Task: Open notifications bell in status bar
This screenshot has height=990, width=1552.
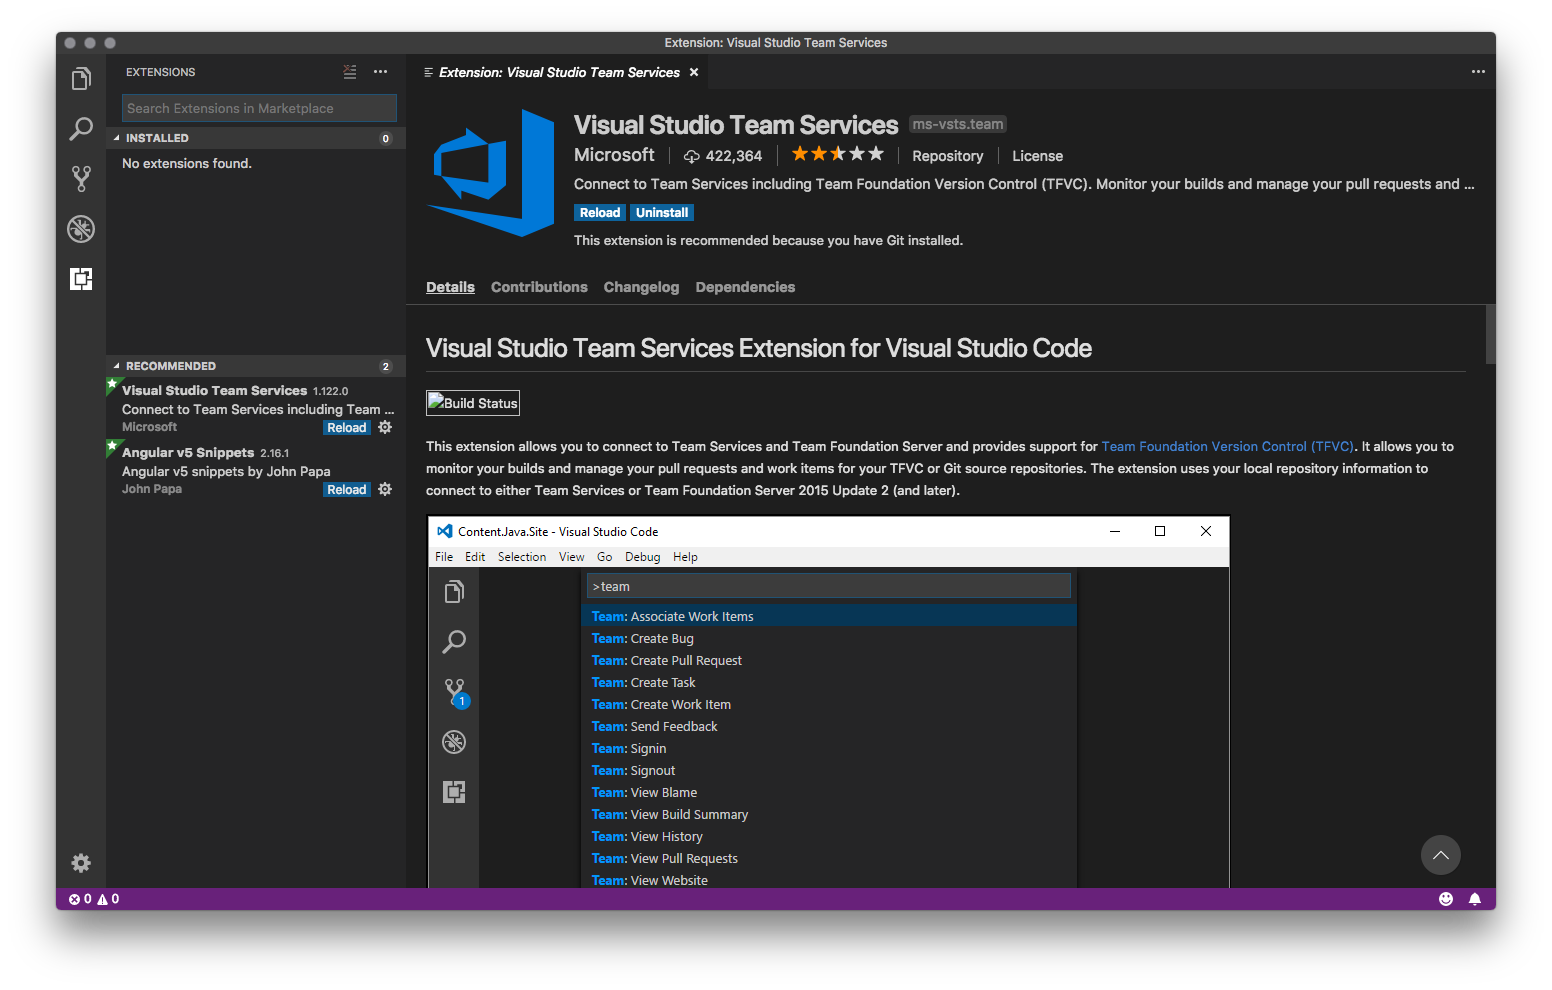Action: [x=1476, y=898]
